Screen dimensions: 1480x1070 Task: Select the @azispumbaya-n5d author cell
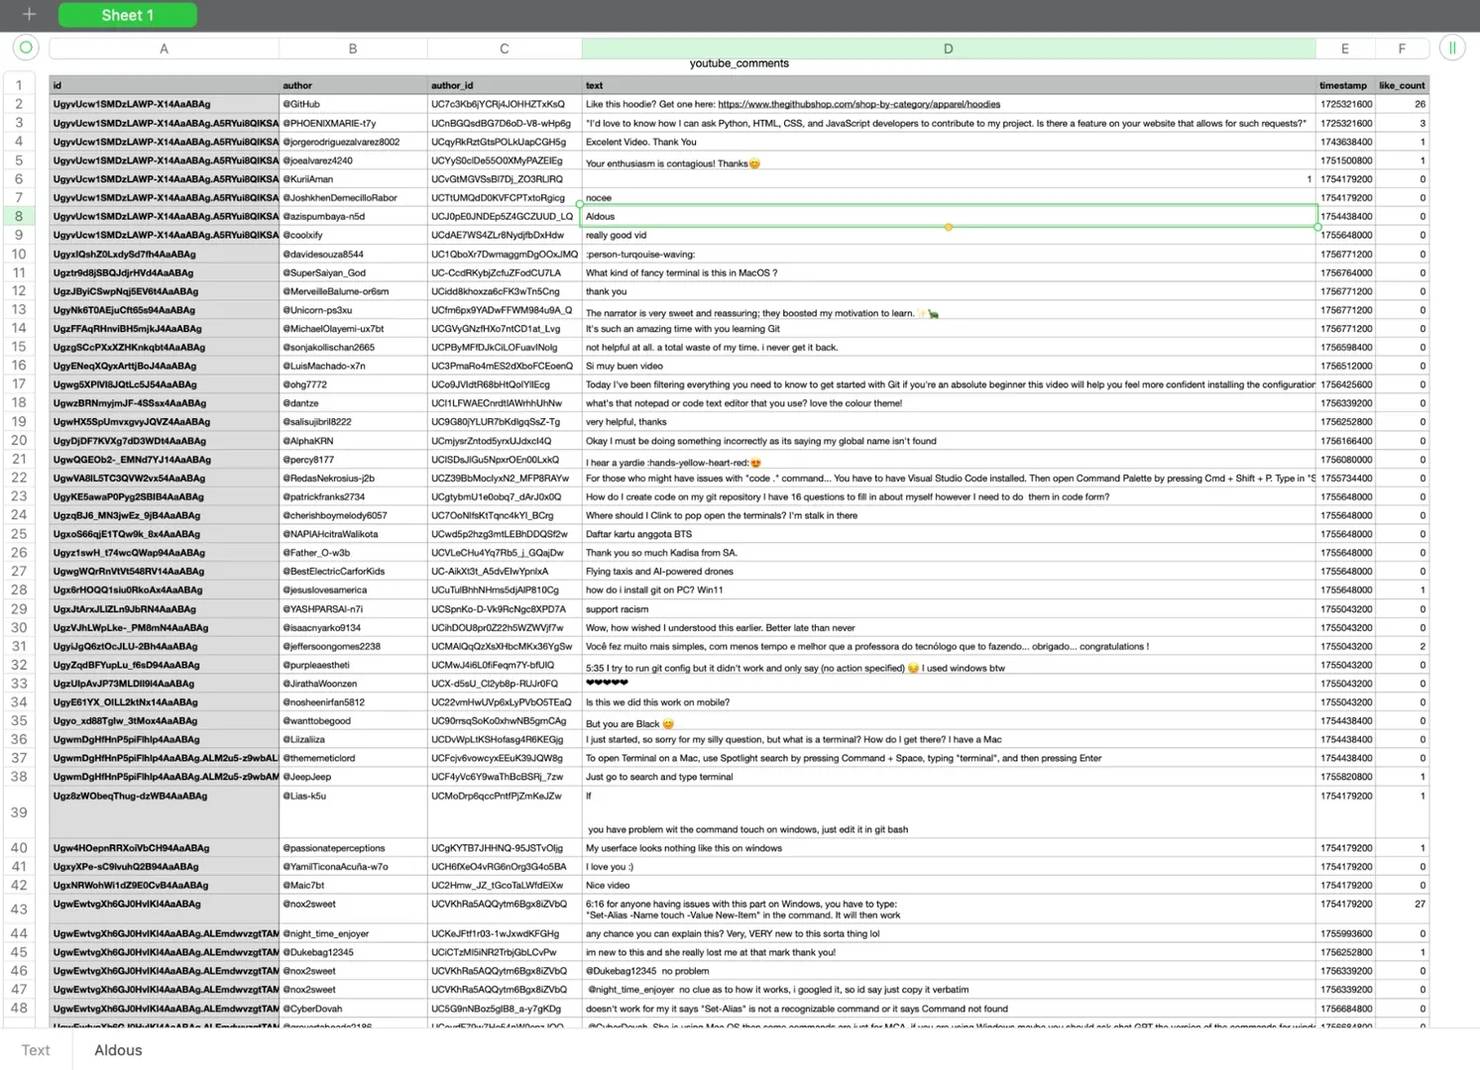[x=353, y=216]
